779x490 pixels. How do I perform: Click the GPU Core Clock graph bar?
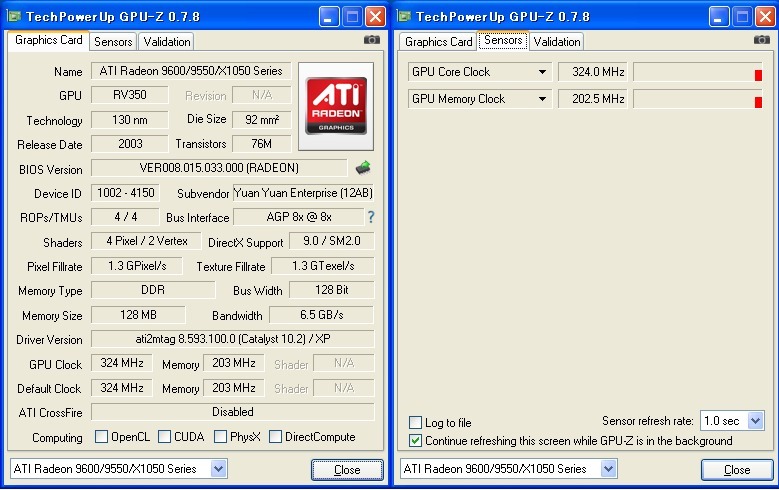click(x=698, y=72)
